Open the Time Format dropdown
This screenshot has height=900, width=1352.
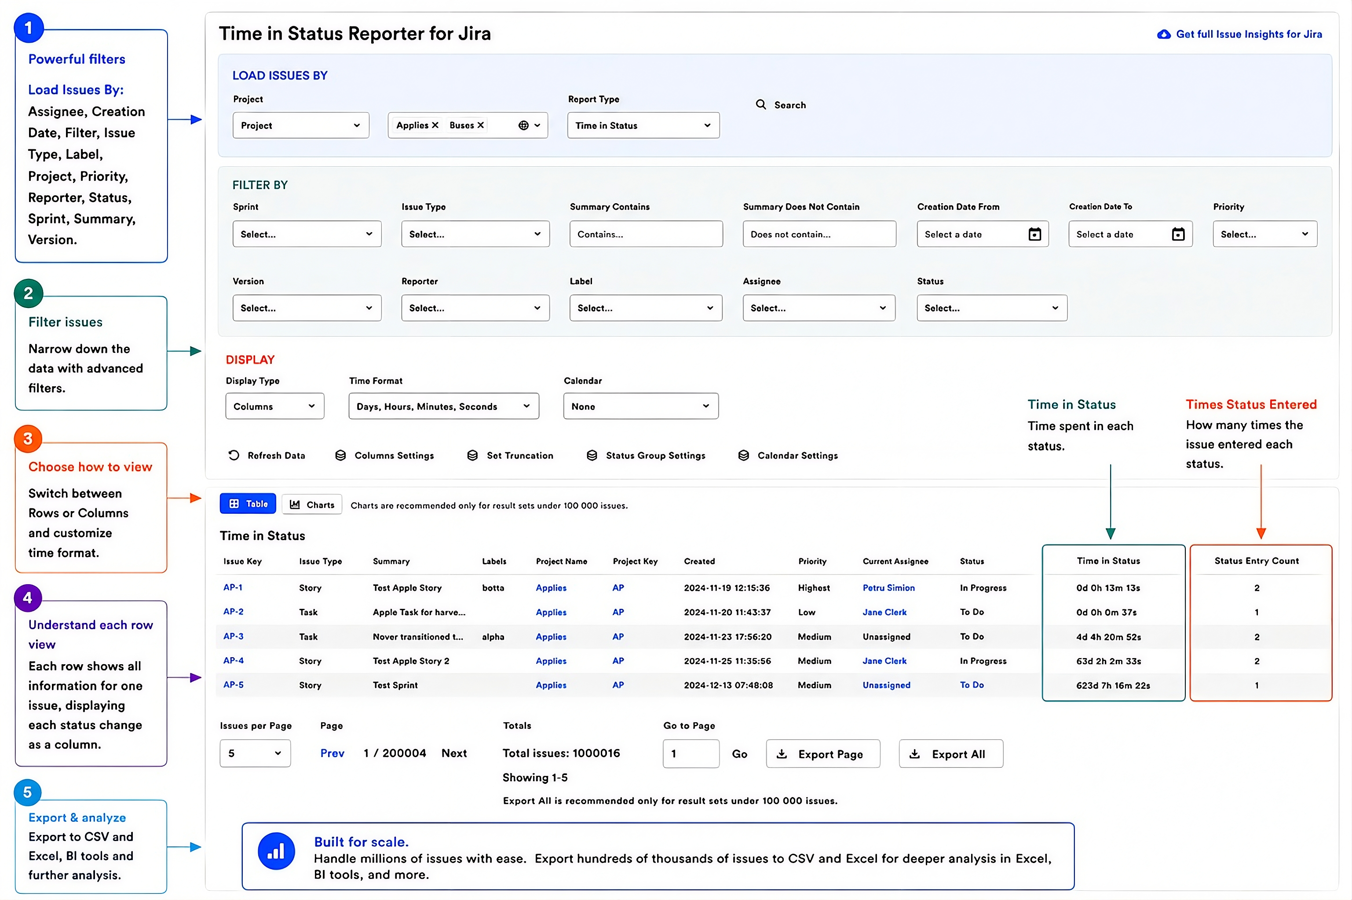point(444,406)
